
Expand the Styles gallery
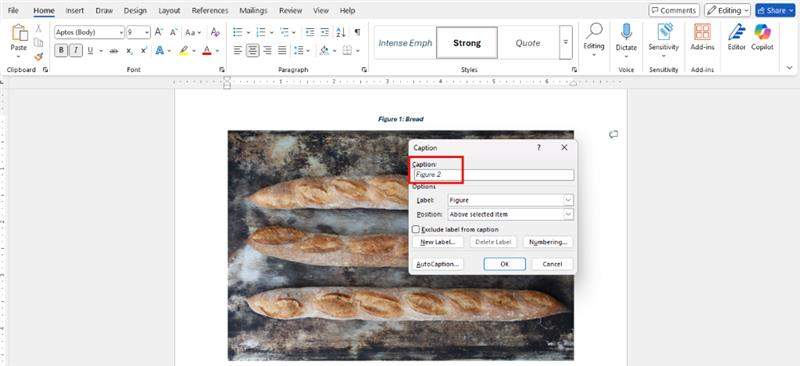565,42
